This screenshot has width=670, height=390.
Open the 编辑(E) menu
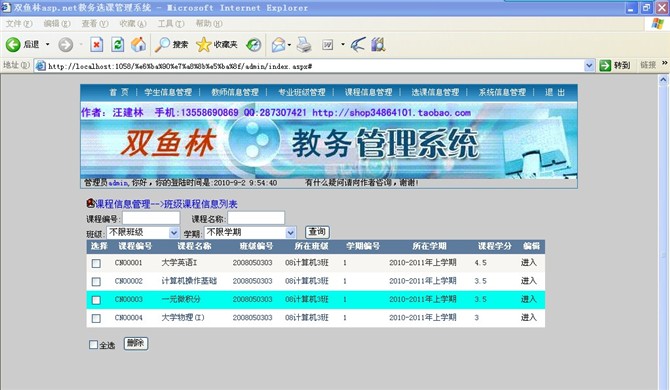coord(57,23)
